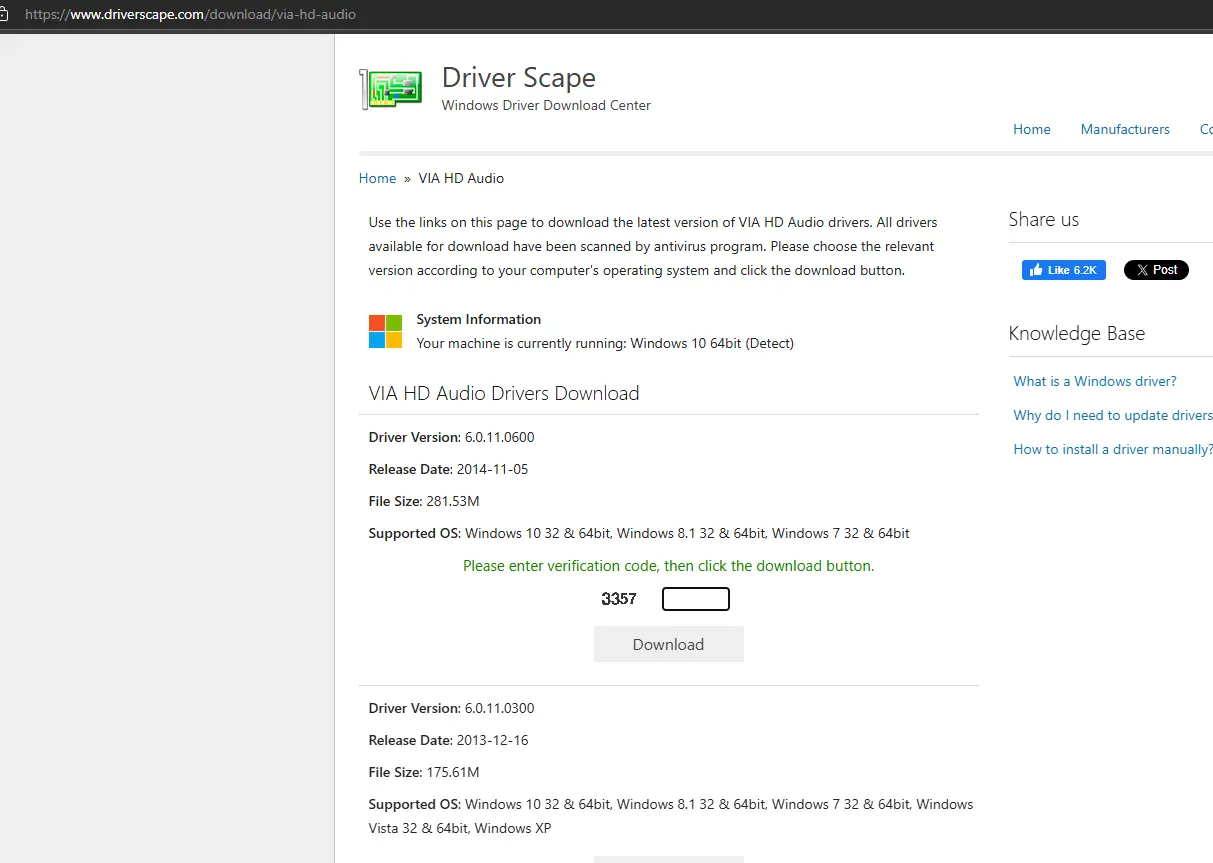Image resolution: width=1213 pixels, height=863 pixels.
Task: Click 'Release Date: 2013-12-16' text
Action: tap(448, 740)
